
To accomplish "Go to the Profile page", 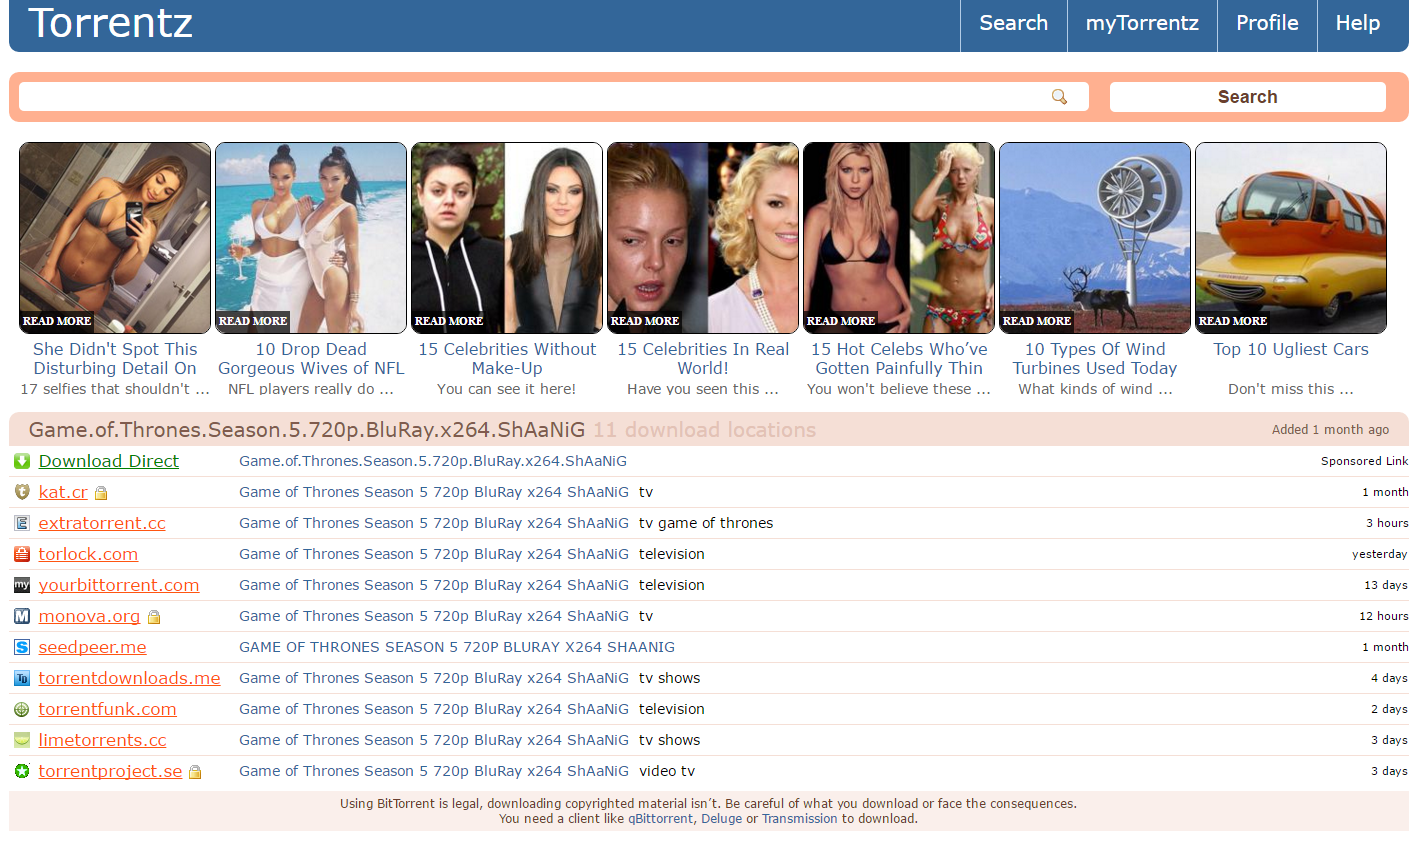I will [1267, 23].
